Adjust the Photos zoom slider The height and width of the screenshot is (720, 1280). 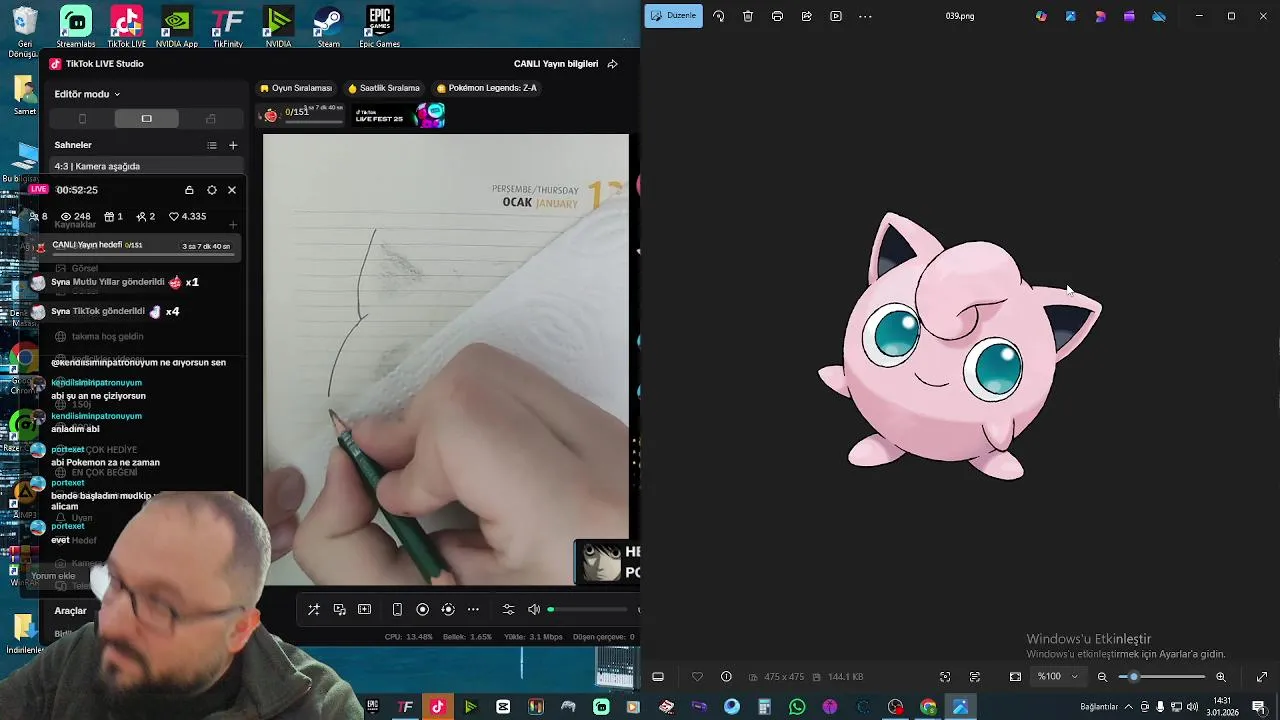click(x=1162, y=677)
